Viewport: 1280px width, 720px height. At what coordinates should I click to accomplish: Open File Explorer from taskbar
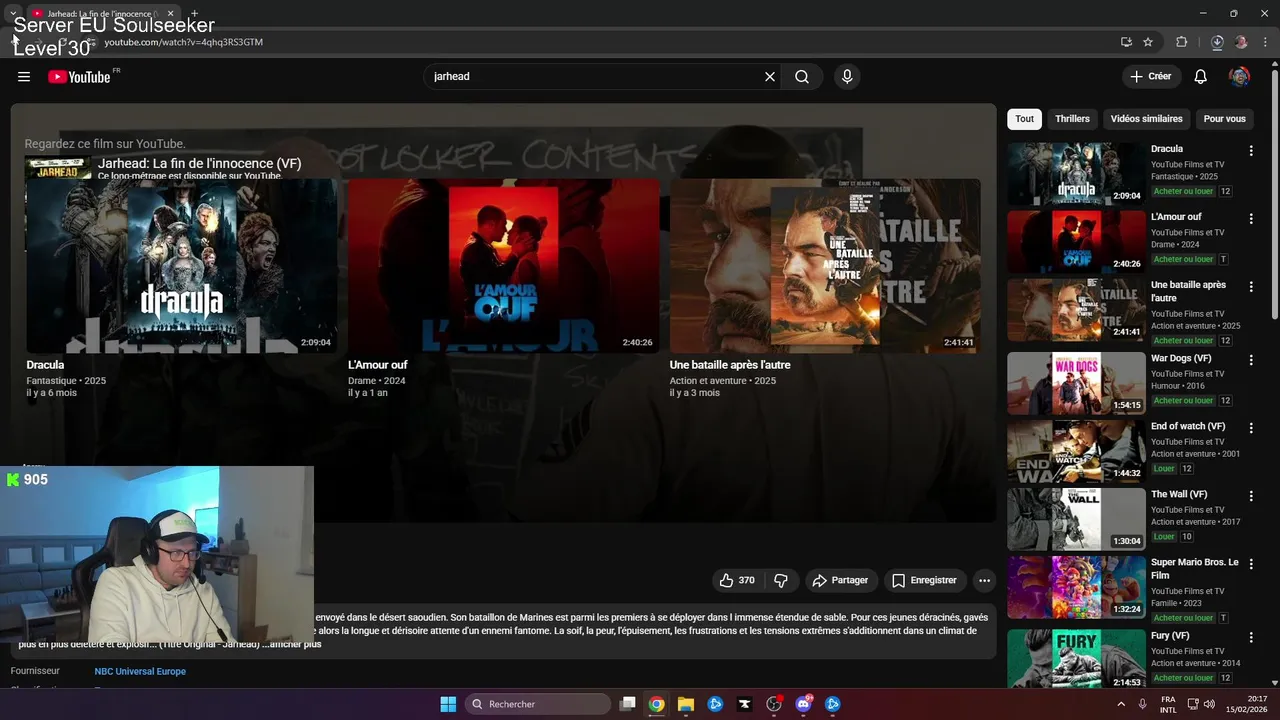[x=686, y=704]
